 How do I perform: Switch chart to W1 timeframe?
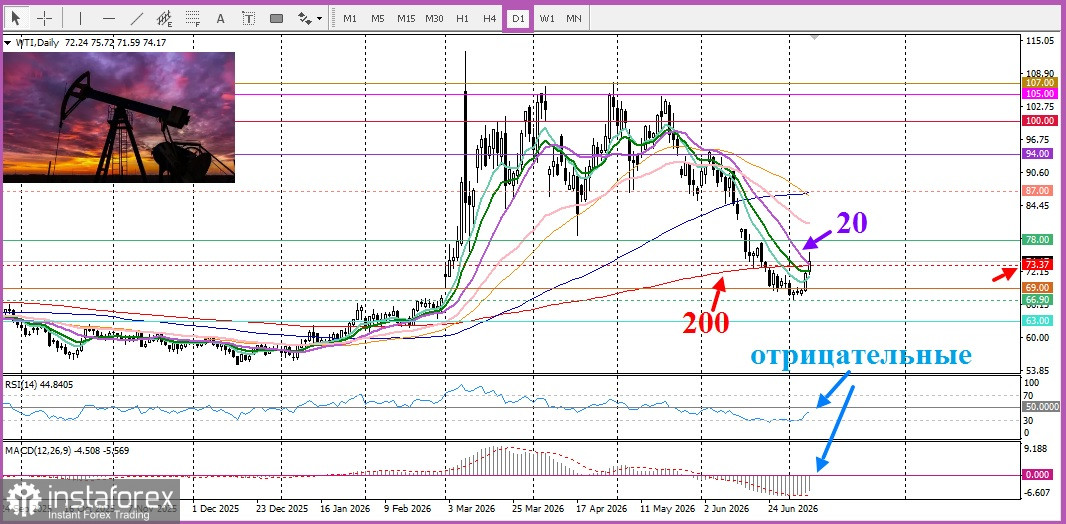[547, 18]
